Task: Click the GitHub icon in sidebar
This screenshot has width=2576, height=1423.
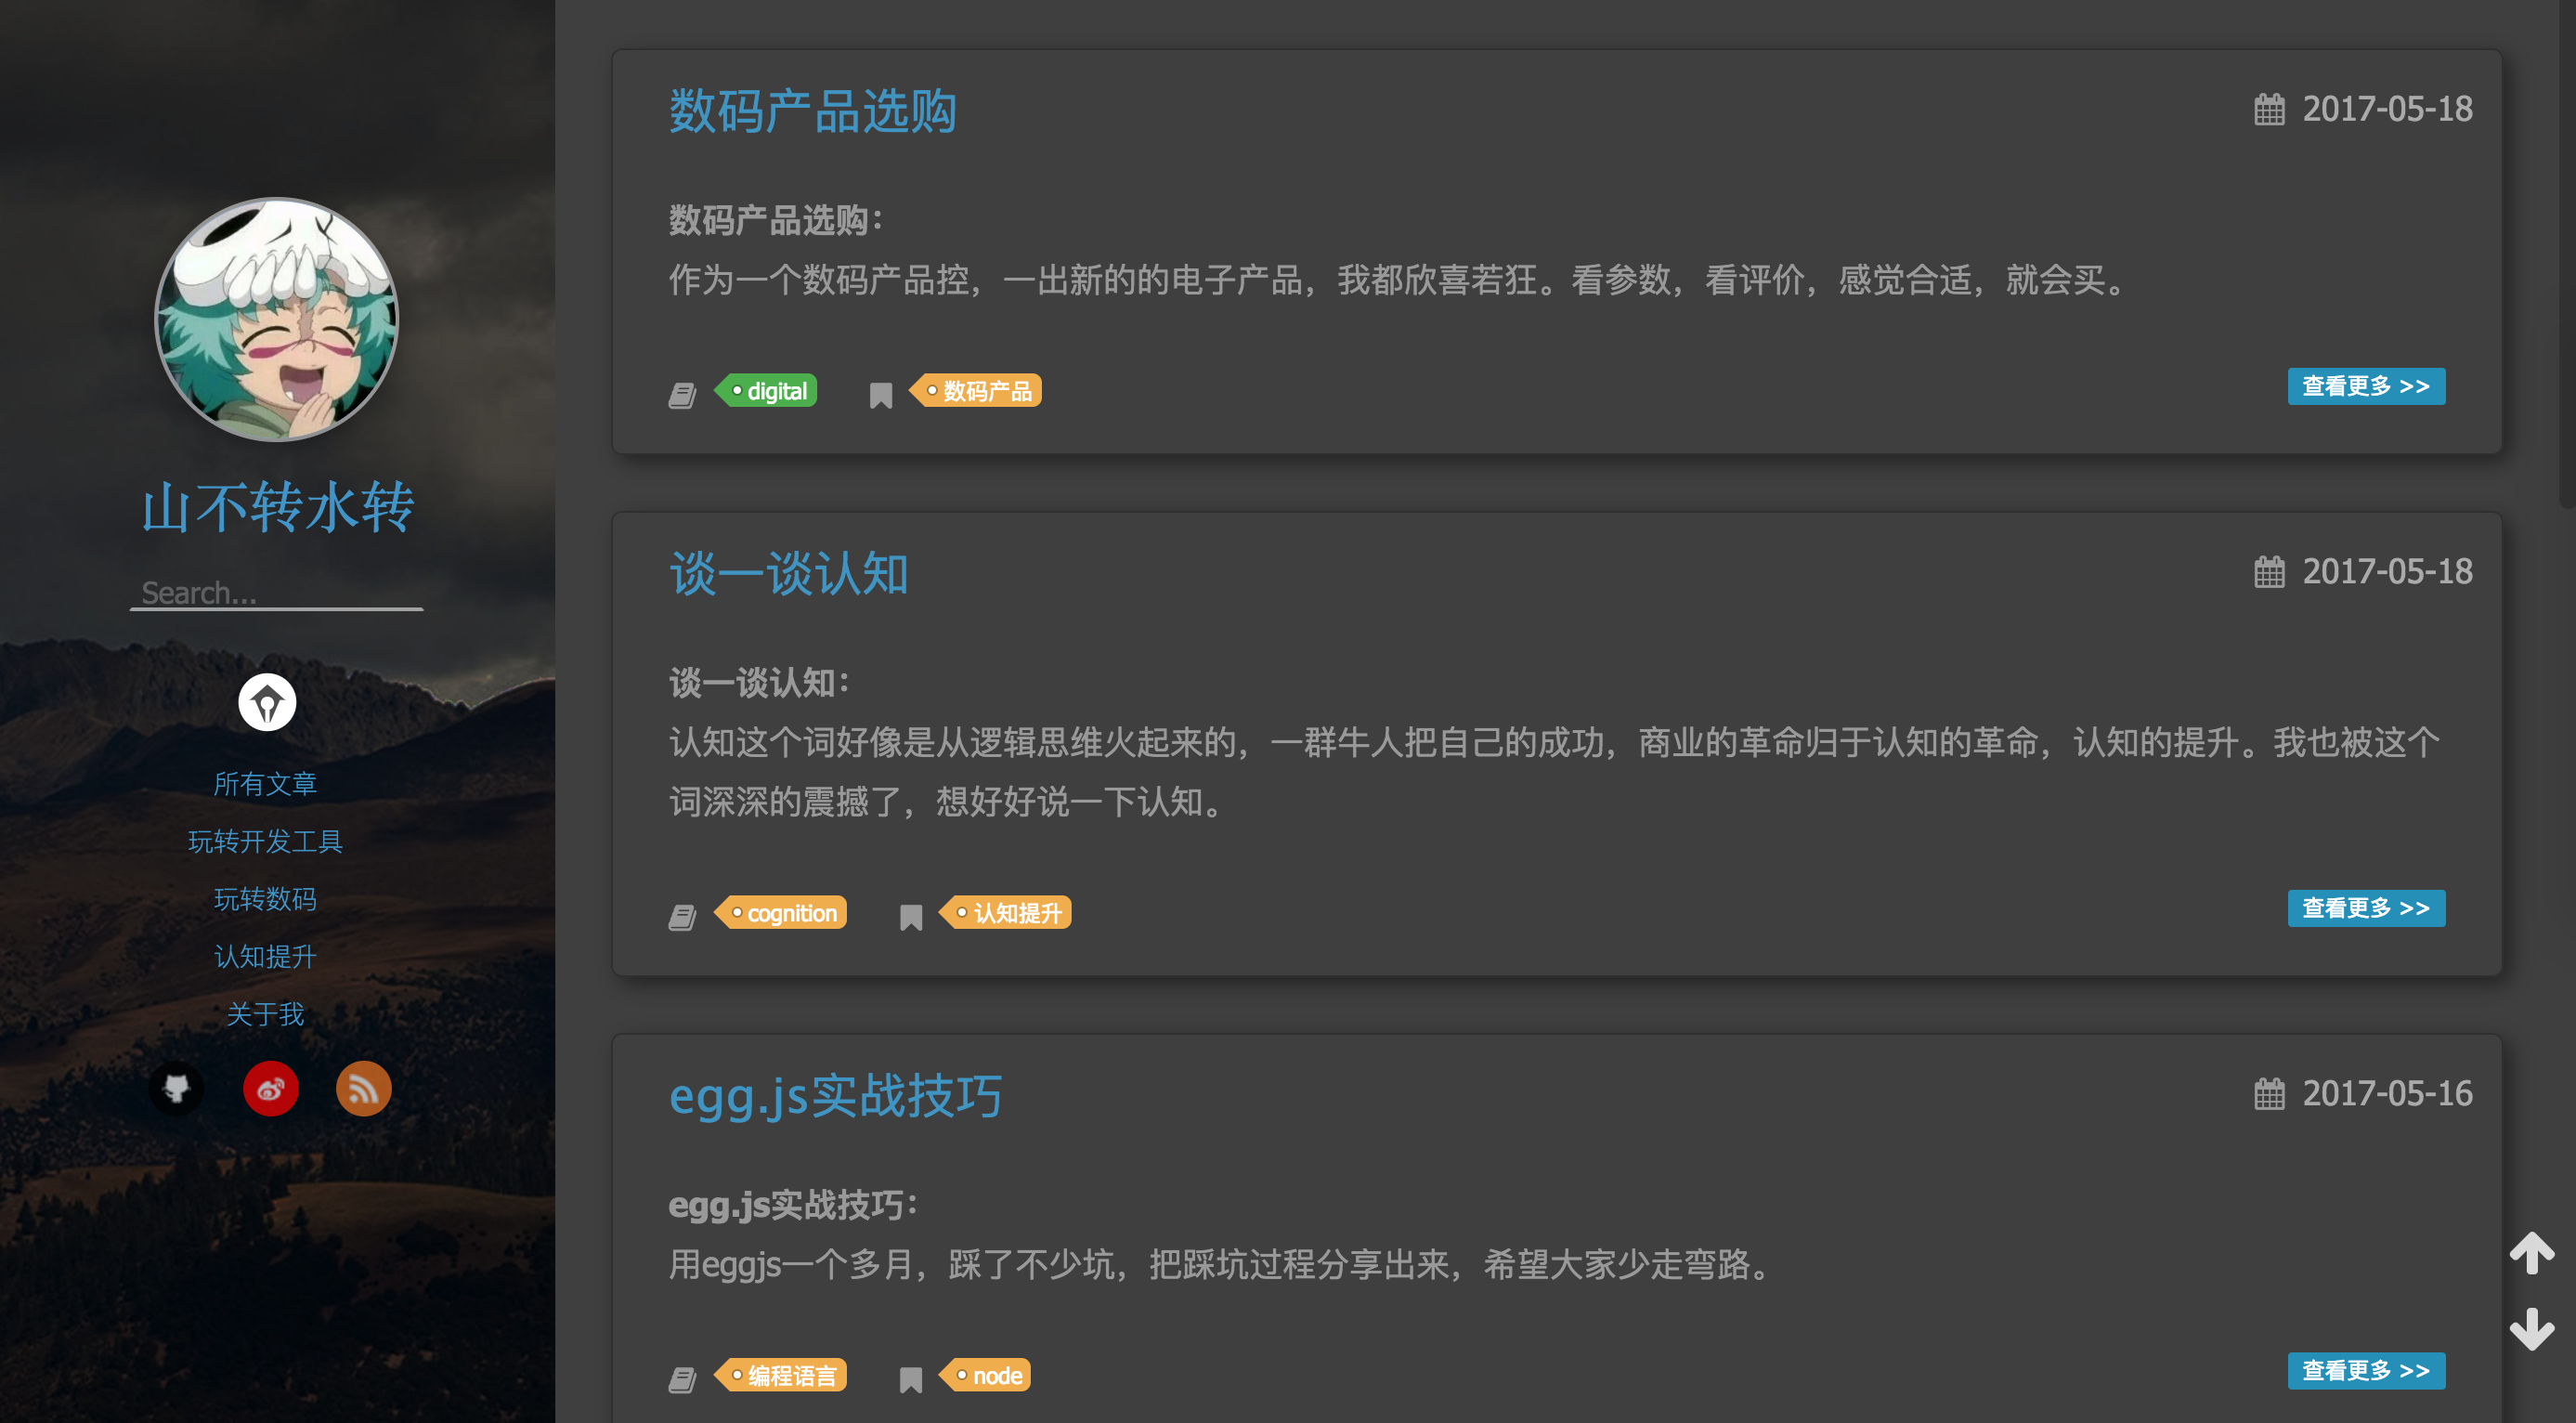Action: (176, 1088)
